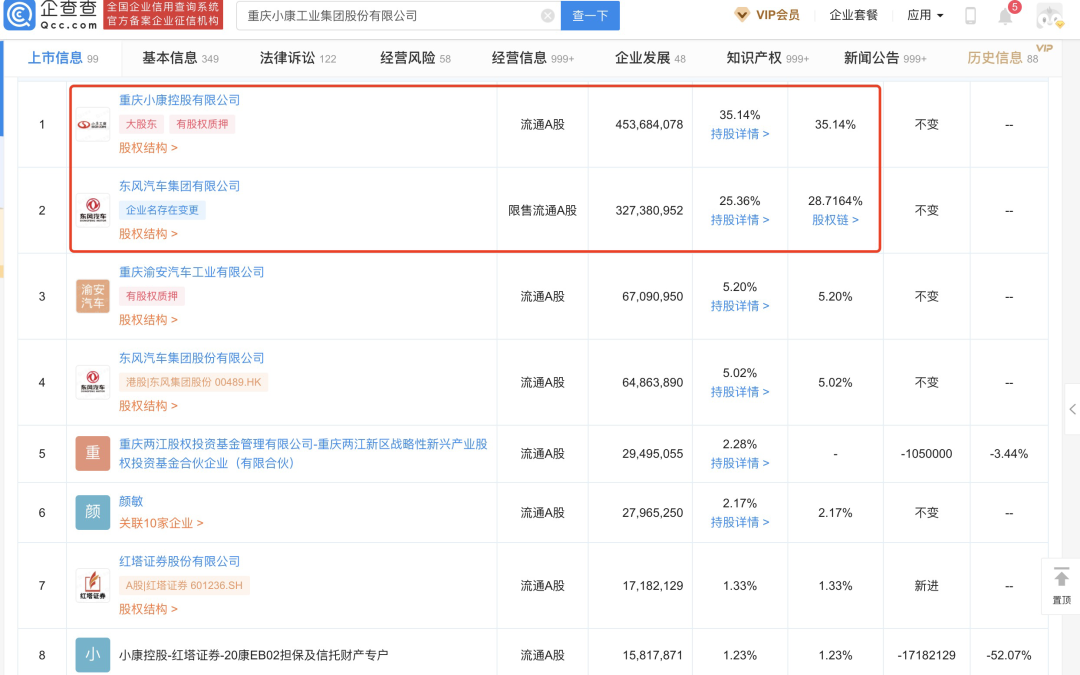Switch to 历史信息 VIP tab
Viewport: 1080px width, 675px height.
1003,58
